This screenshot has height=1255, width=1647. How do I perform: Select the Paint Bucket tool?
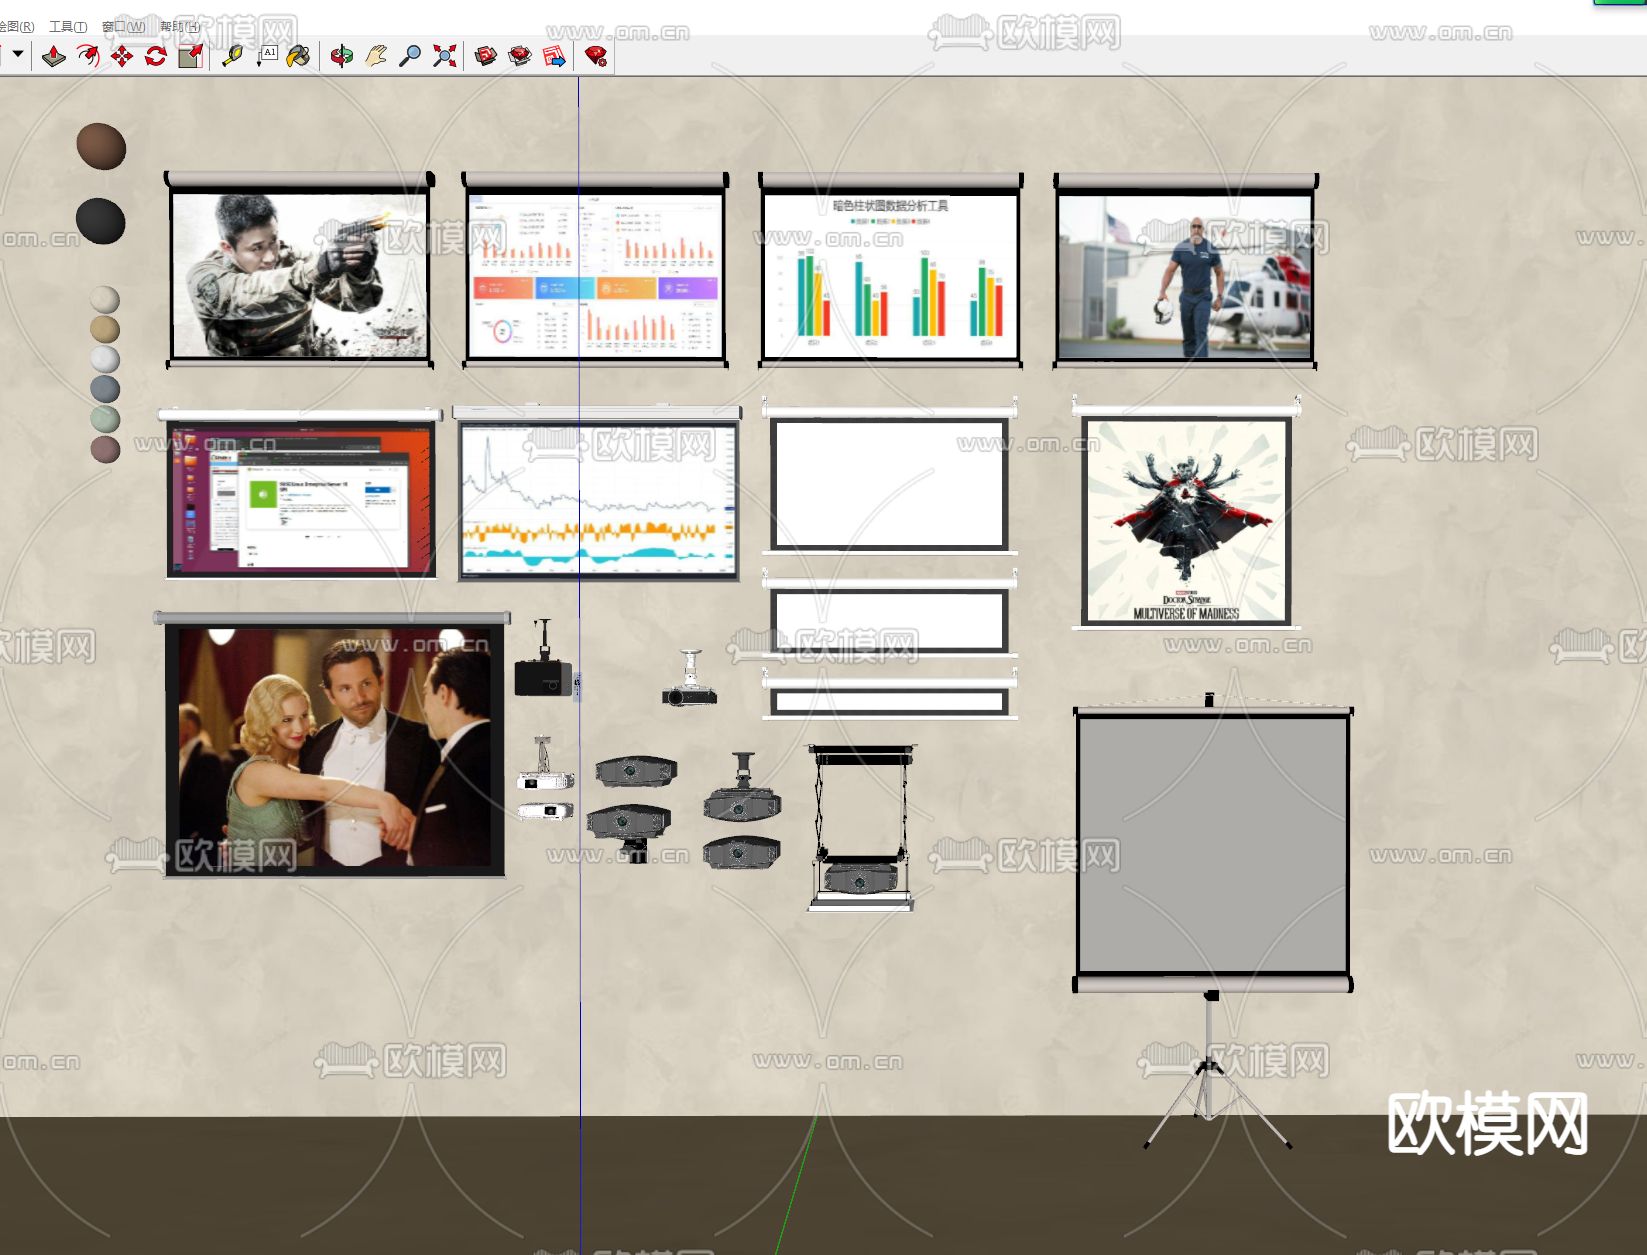point(298,56)
